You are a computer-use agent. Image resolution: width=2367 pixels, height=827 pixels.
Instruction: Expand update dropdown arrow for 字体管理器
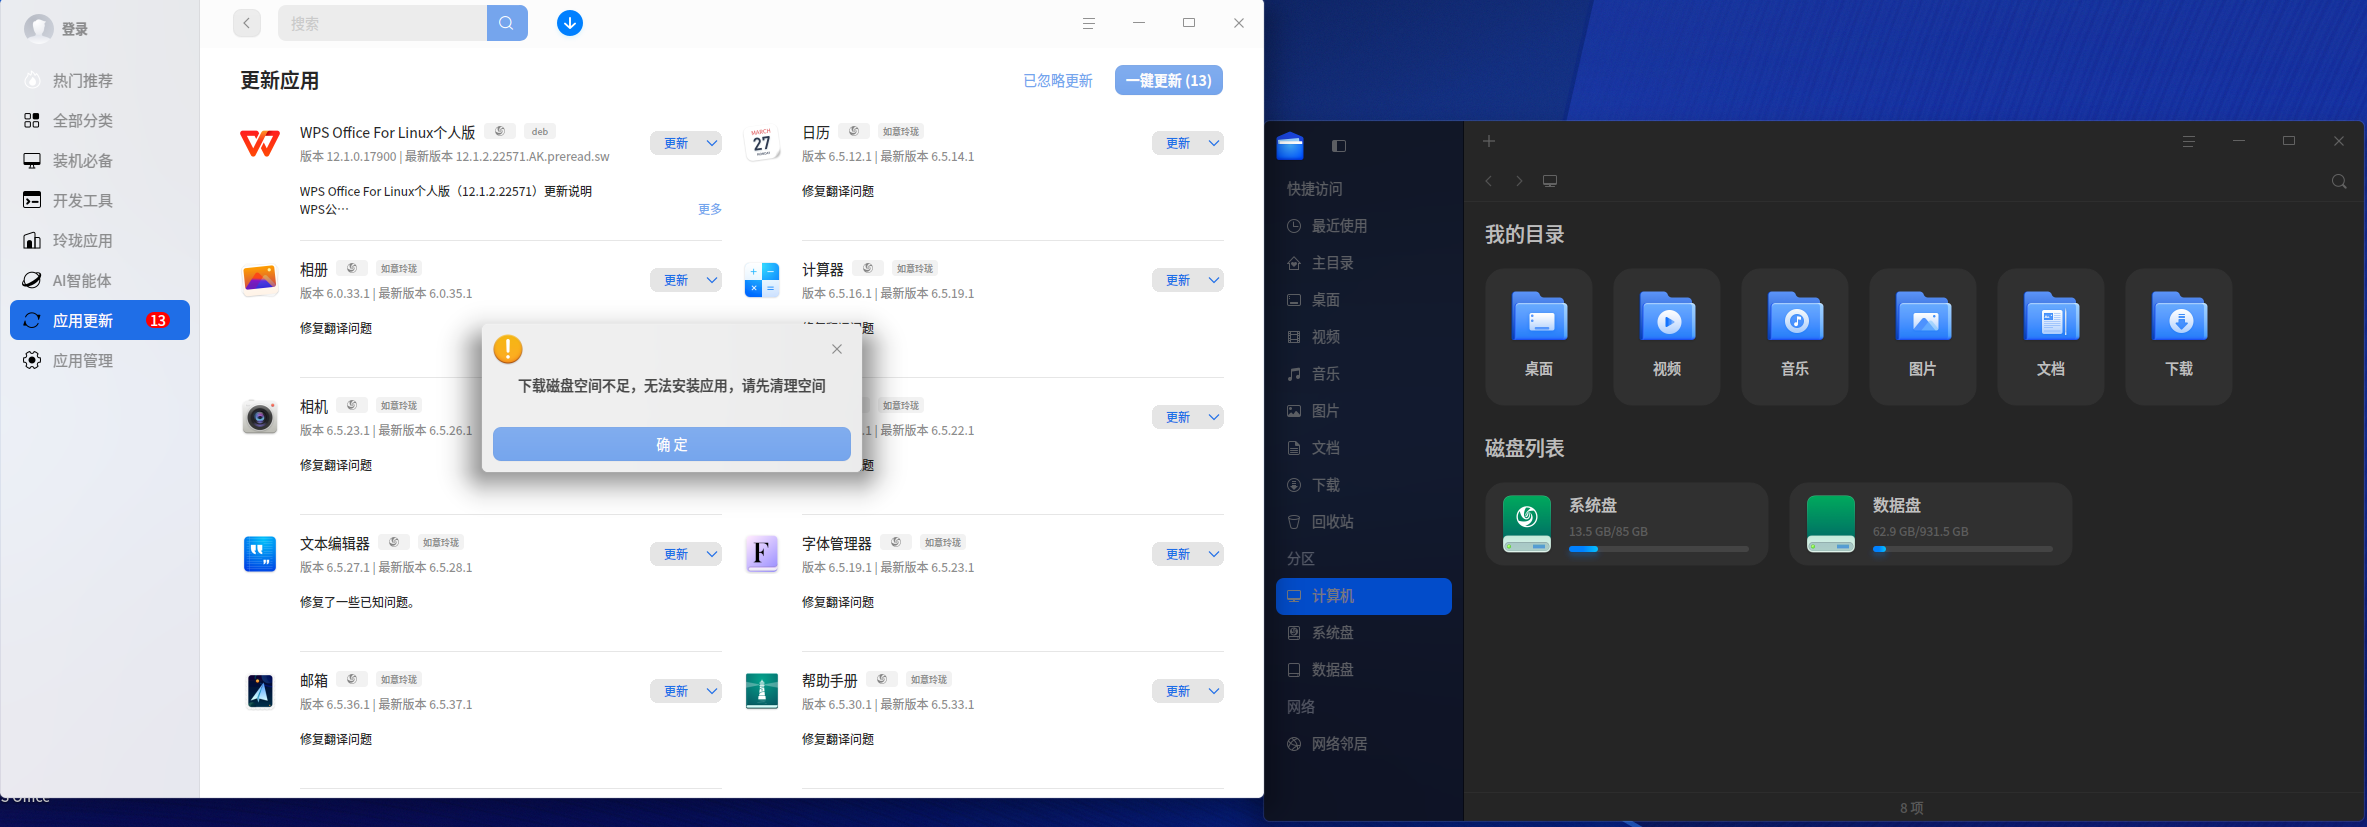(1214, 554)
